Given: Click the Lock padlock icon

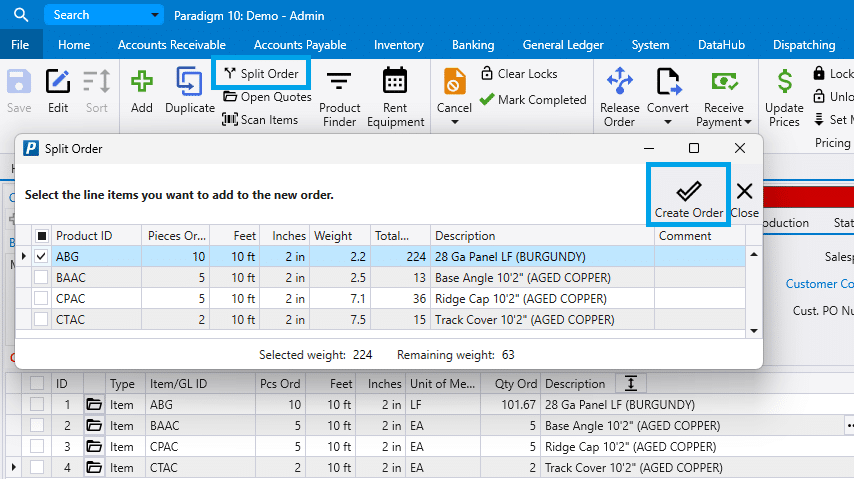Looking at the screenshot, I should click(x=819, y=73).
